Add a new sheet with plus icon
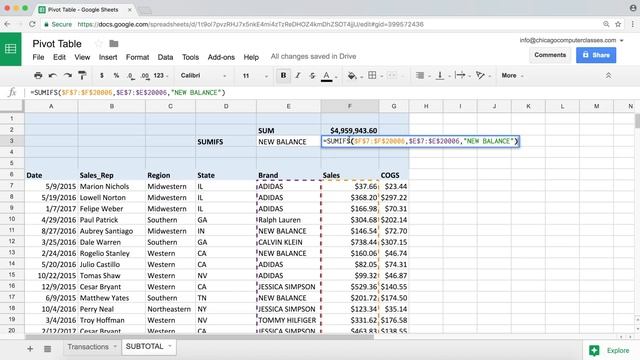 pos(30,349)
